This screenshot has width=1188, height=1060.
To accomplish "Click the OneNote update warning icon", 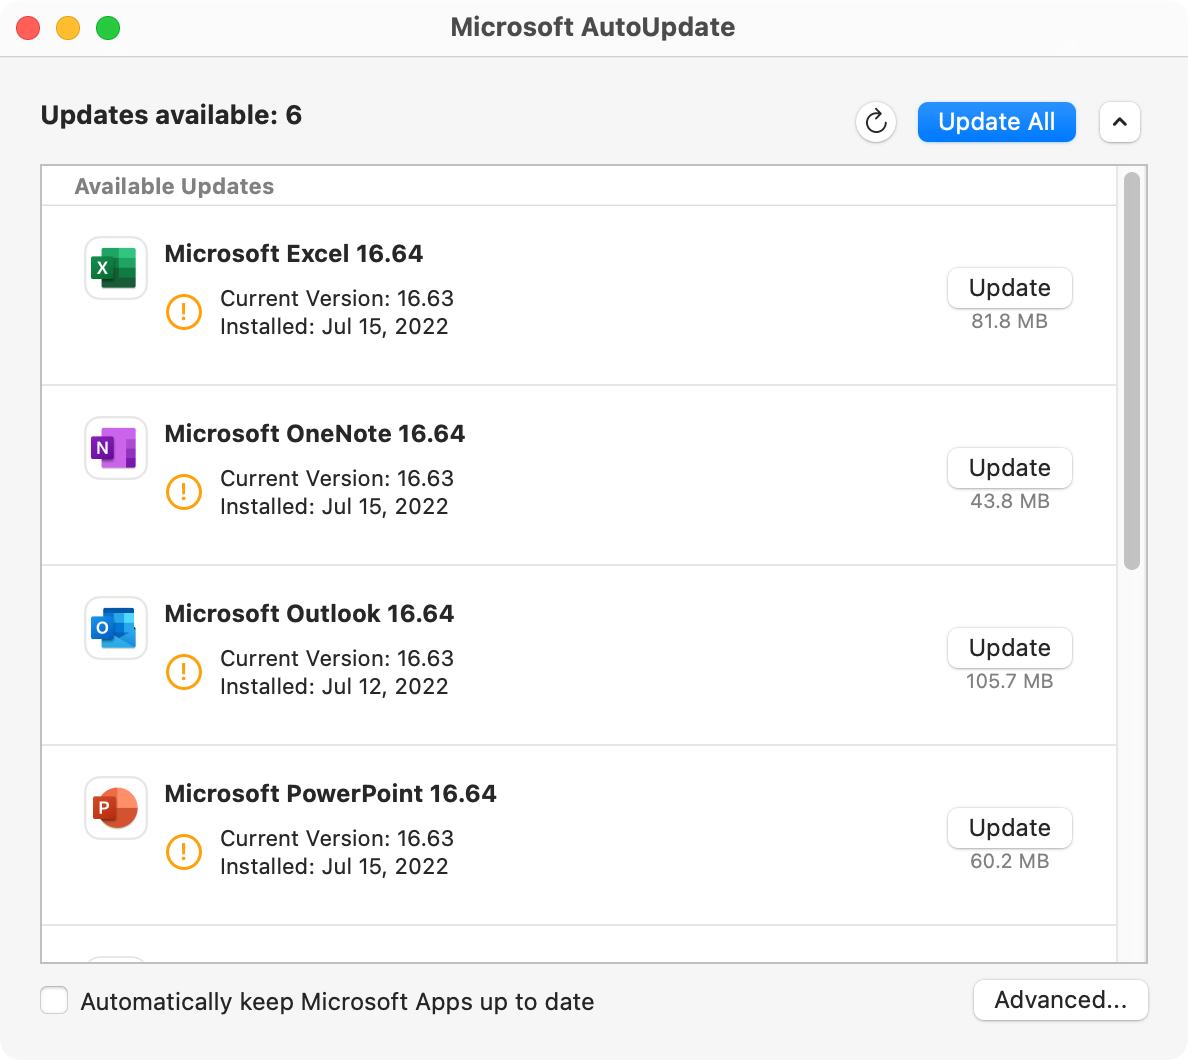I will click(184, 492).
